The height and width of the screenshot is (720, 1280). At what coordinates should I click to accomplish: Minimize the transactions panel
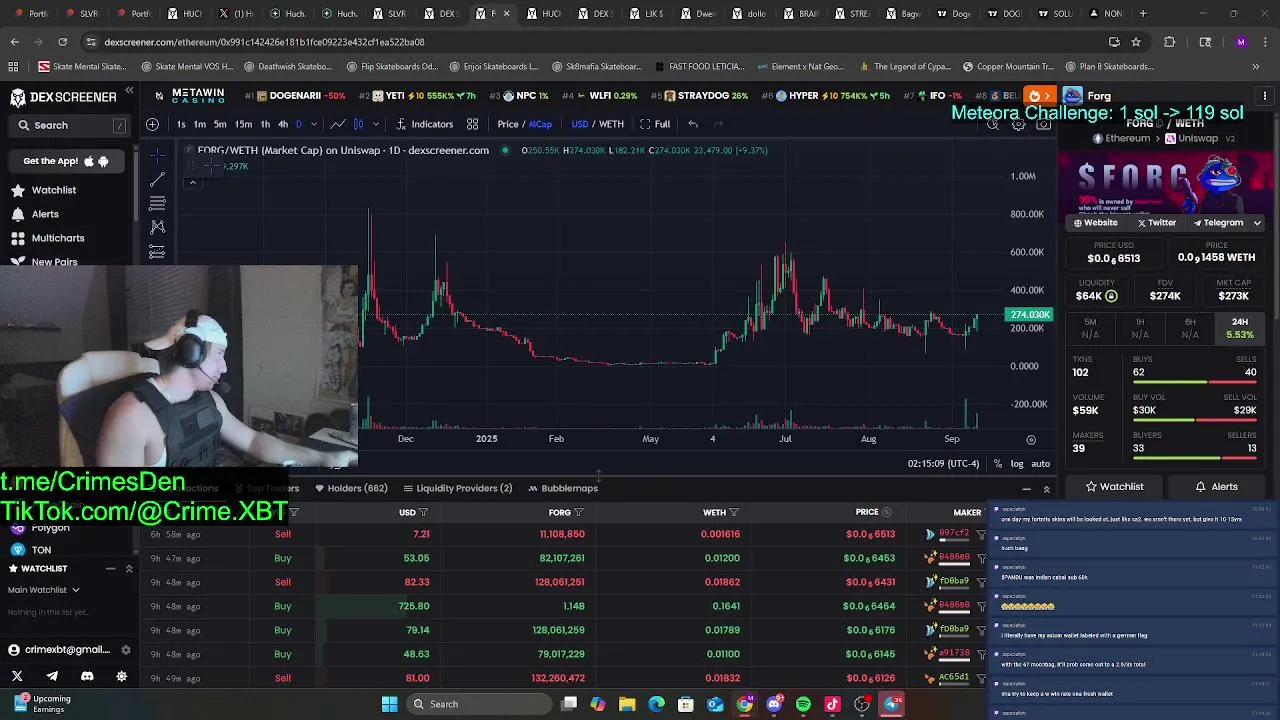pos(1026,489)
